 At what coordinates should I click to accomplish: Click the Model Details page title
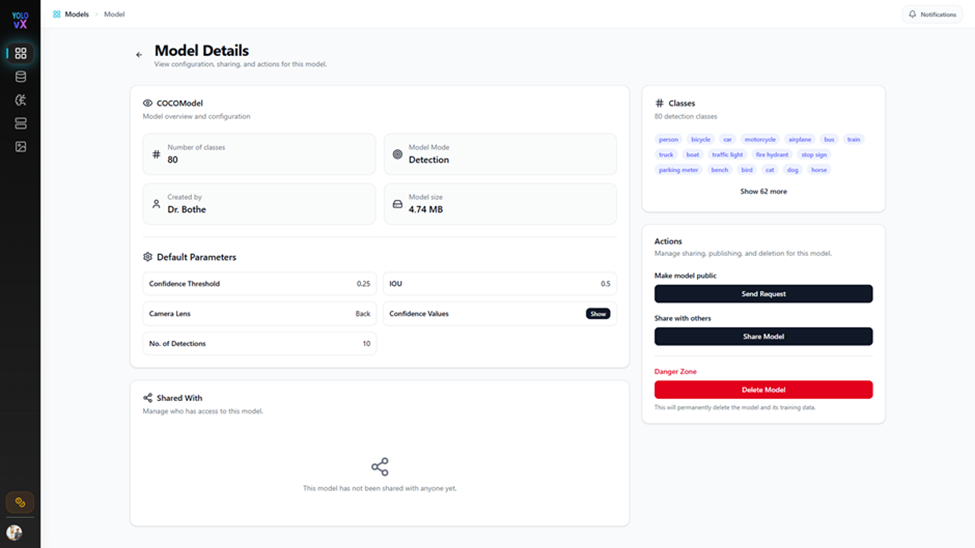pos(201,50)
